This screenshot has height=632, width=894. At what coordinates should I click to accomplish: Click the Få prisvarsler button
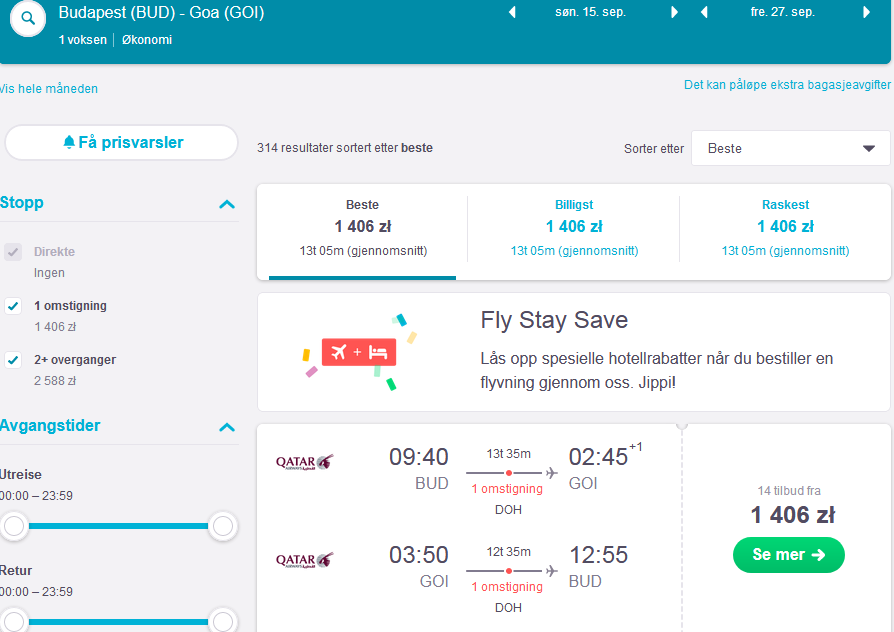121,143
